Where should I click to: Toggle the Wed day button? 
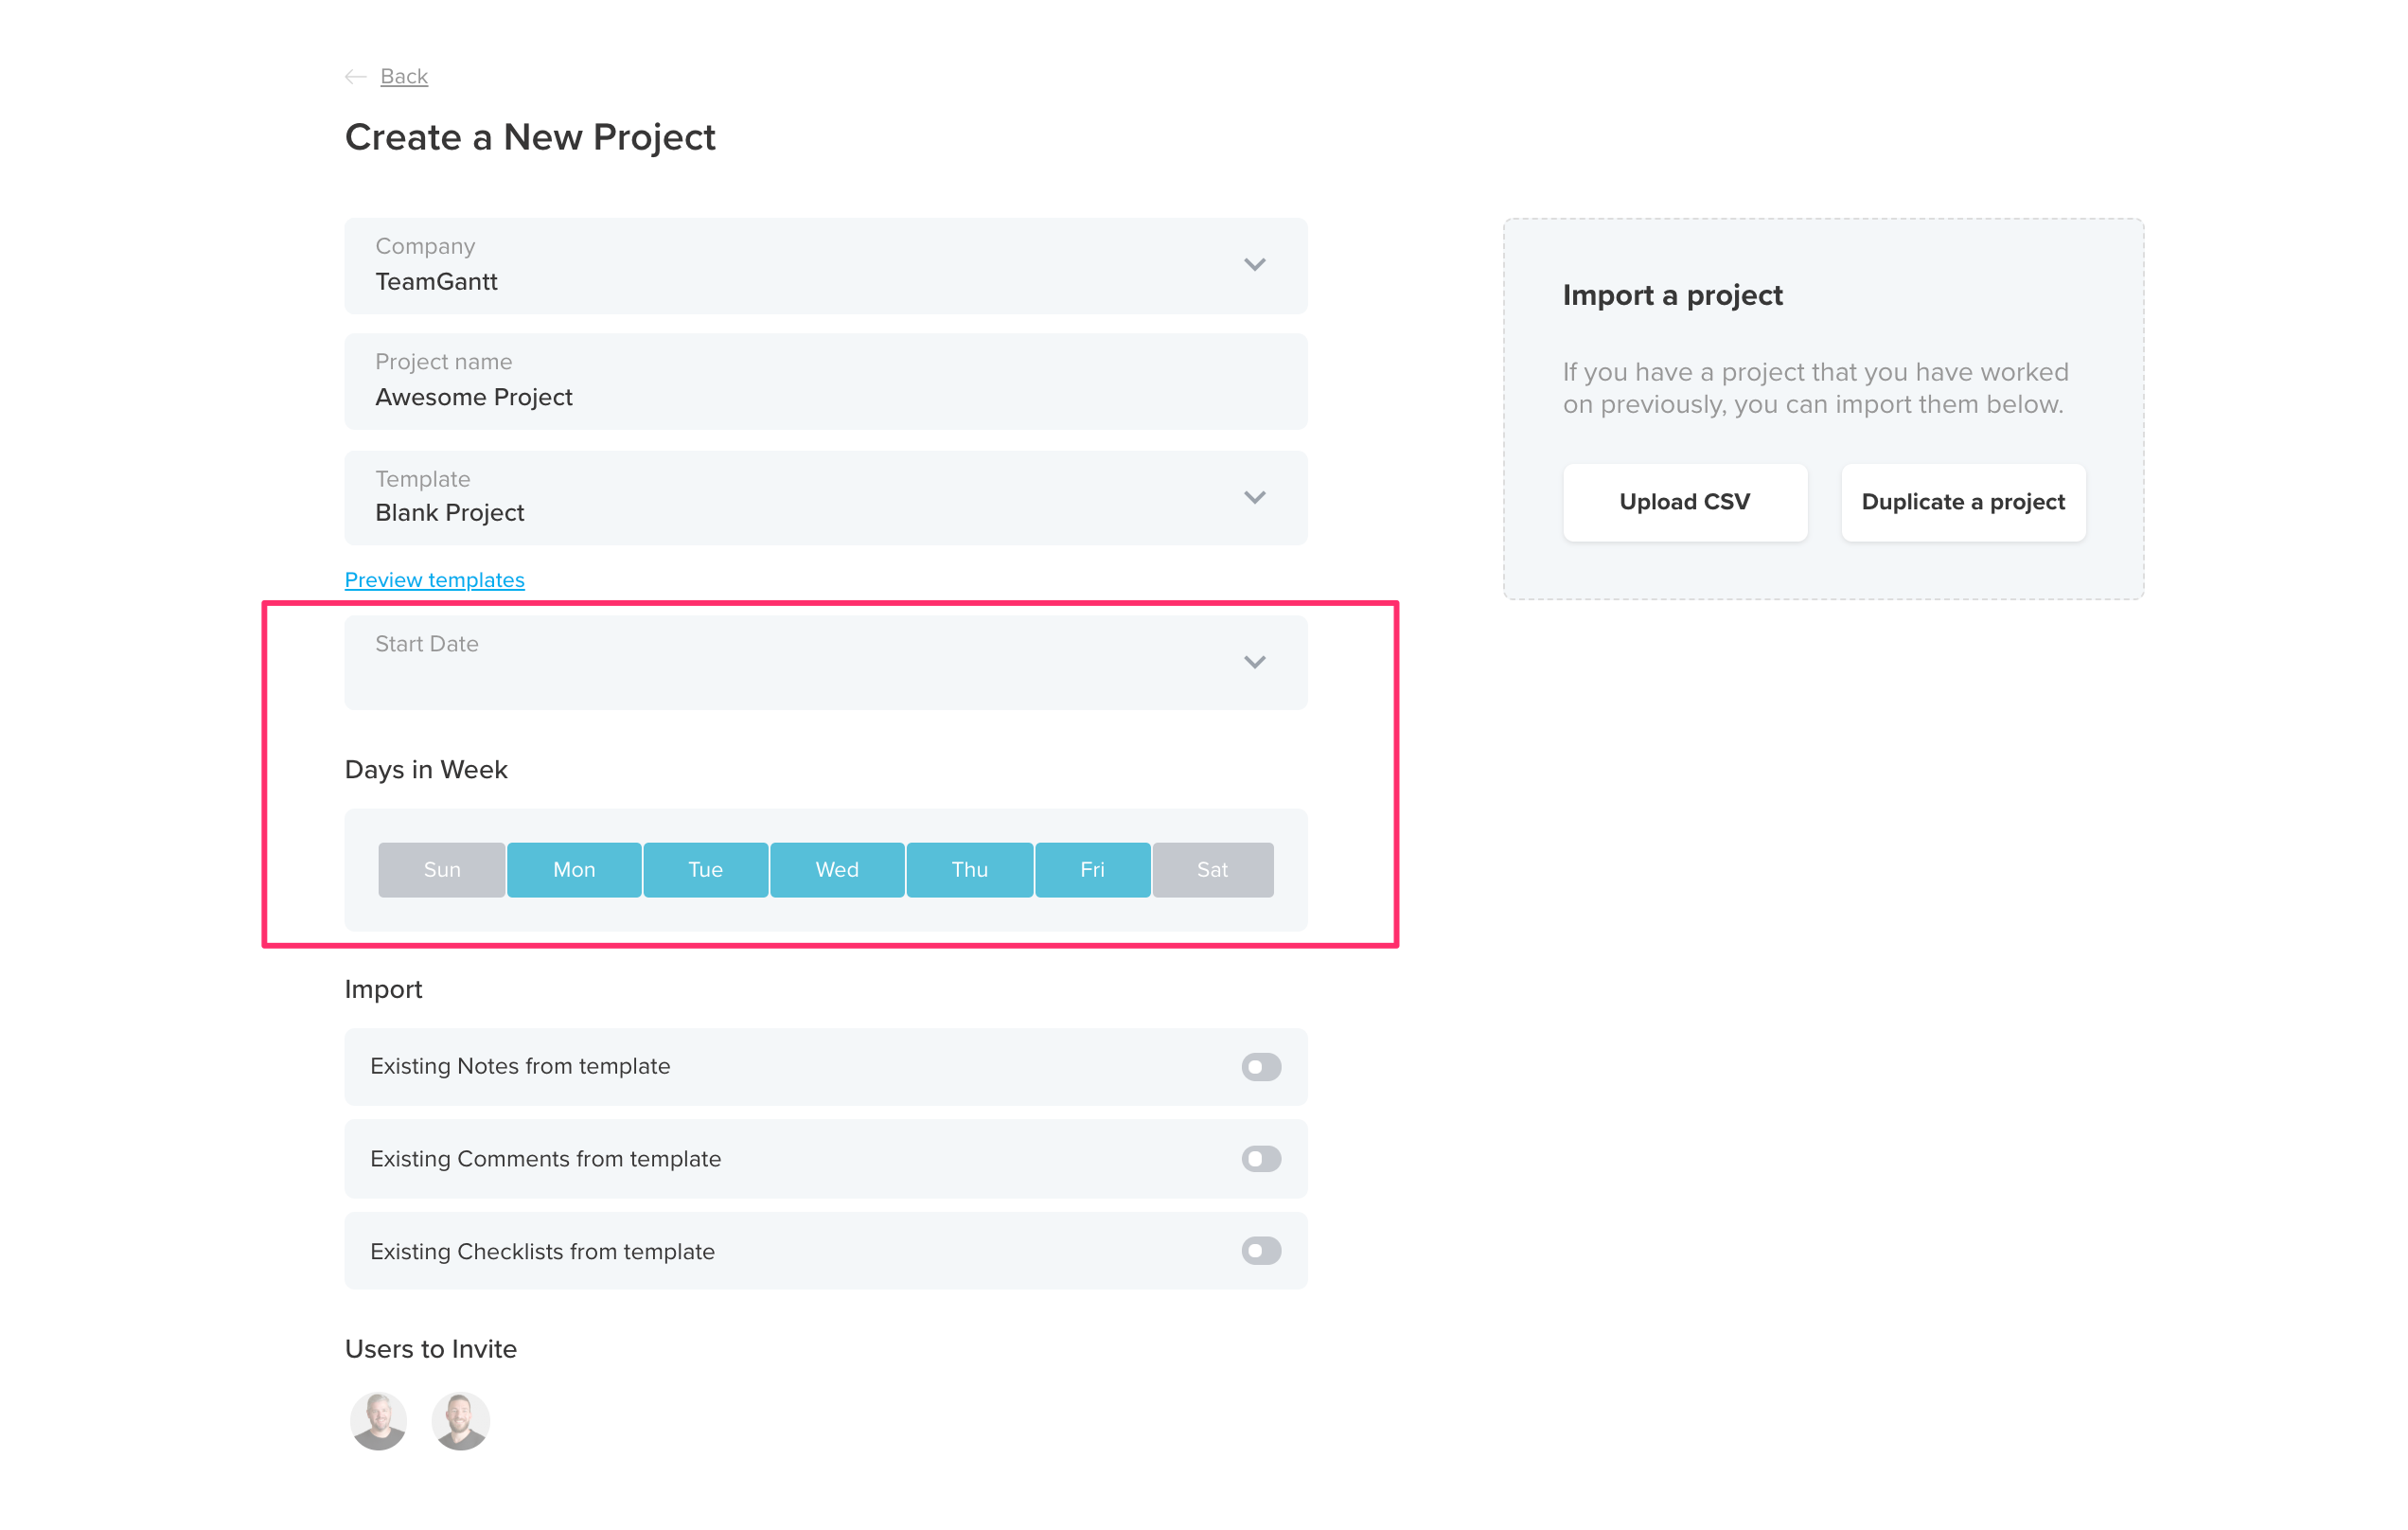pyautogui.click(x=837, y=869)
